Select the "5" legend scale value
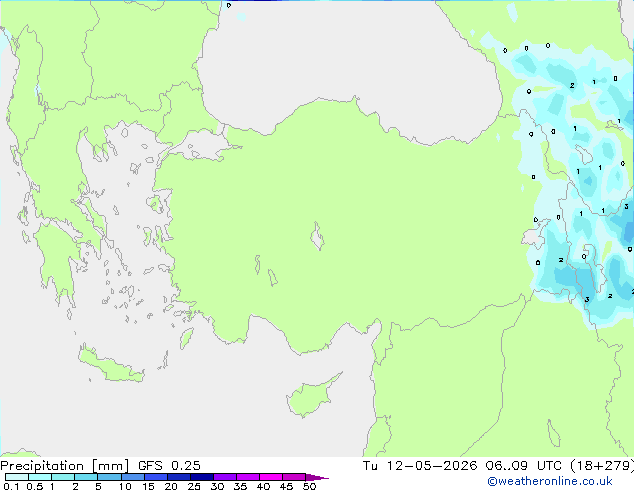The width and height of the screenshot is (634, 490). tap(98, 486)
